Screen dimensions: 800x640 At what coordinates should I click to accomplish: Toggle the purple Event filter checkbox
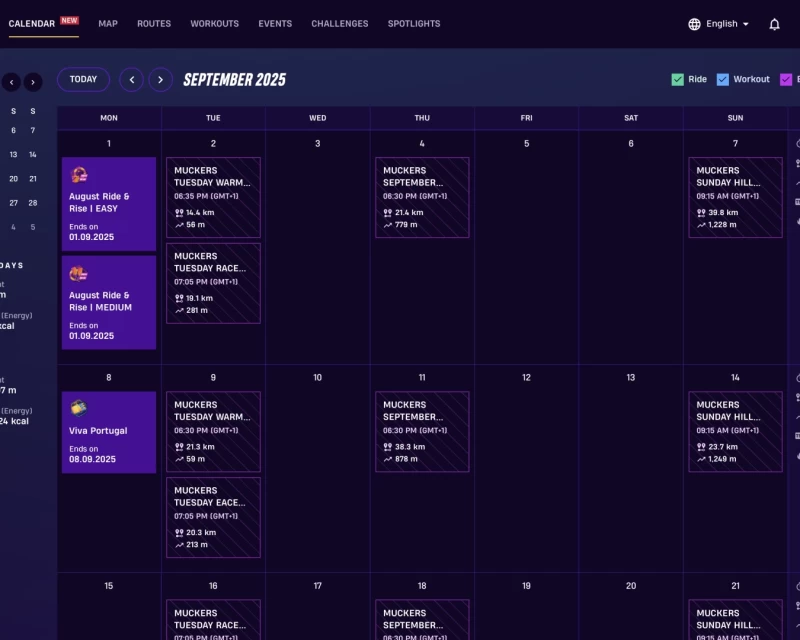[x=785, y=79]
